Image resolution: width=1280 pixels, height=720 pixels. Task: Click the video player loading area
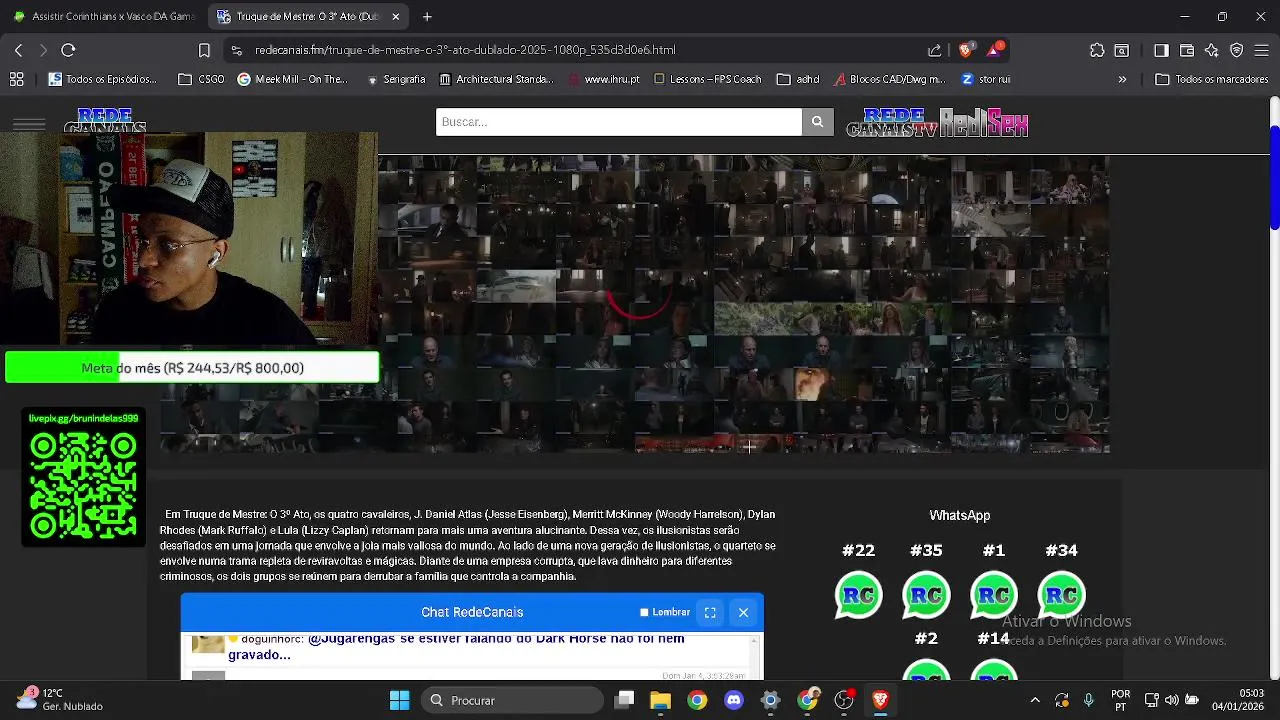pyautogui.click(x=640, y=303)
